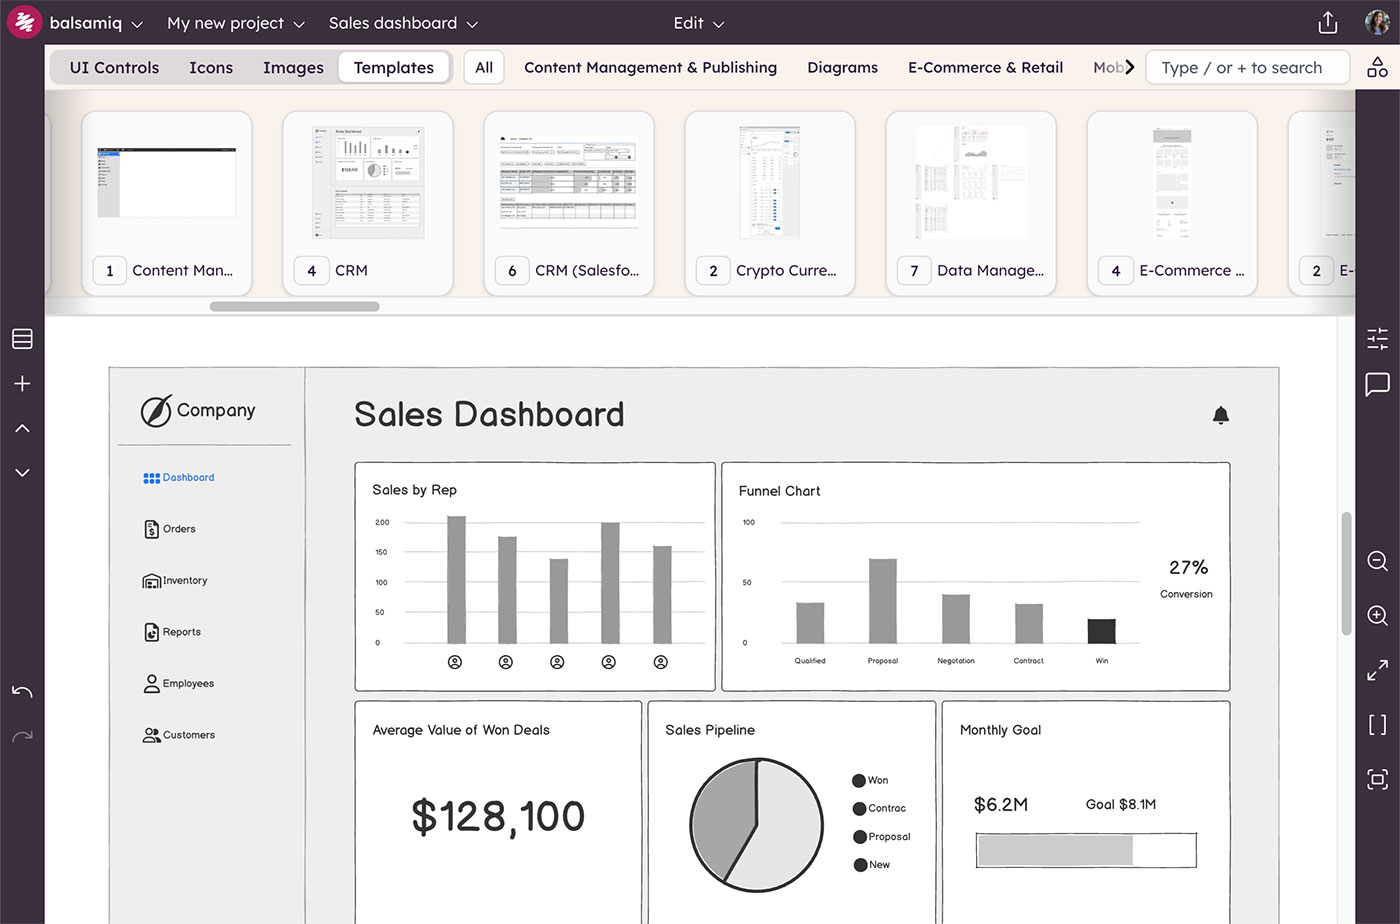Add new wireframe with plus icon
The width and height of the screenshot is (1400, 924).
click(22, 384)
